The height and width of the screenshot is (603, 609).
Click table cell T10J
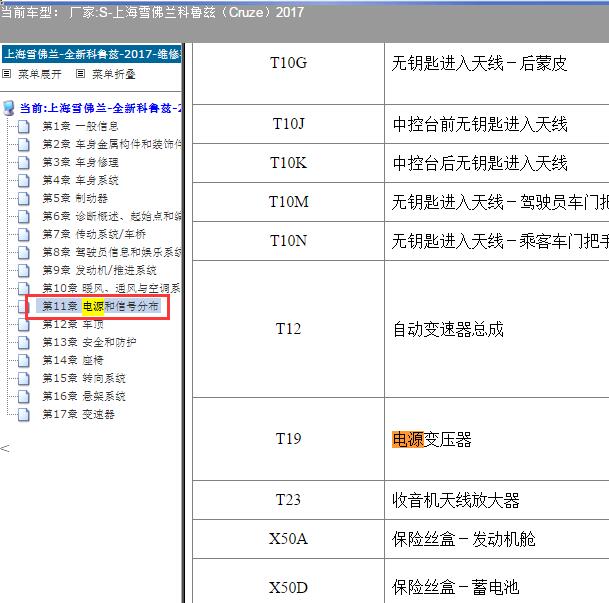pyautogui.click(x=288, y=124)
